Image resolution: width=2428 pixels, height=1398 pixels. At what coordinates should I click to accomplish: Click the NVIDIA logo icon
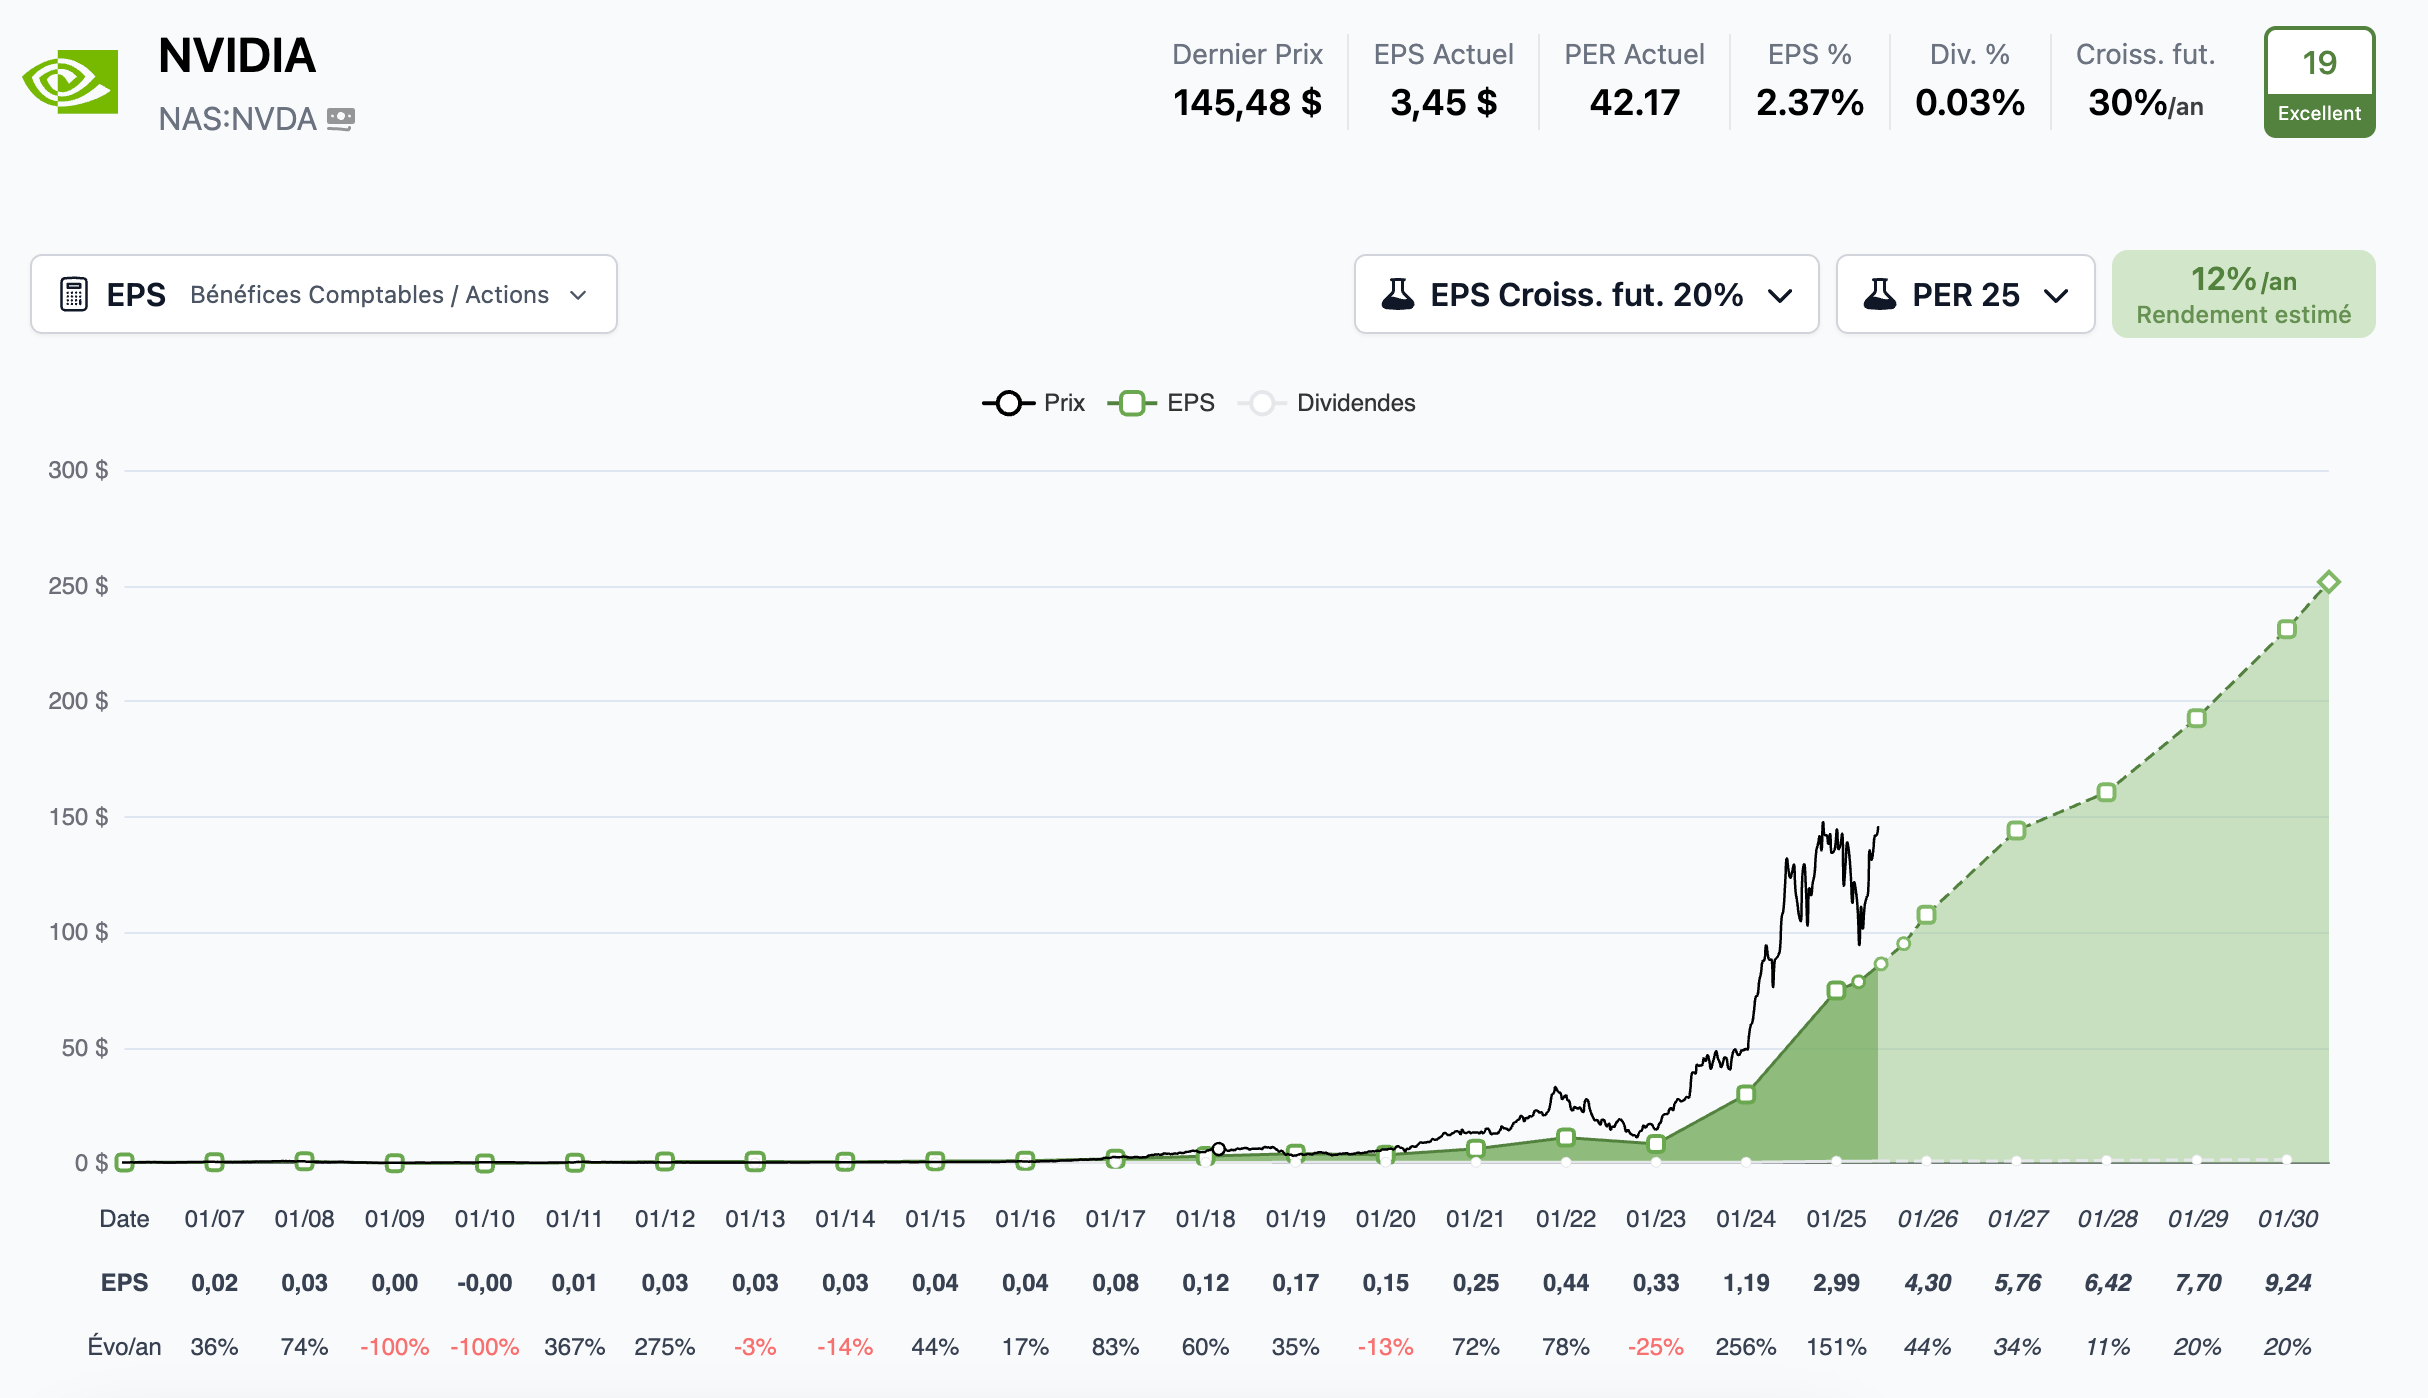[x=71, y=82]
